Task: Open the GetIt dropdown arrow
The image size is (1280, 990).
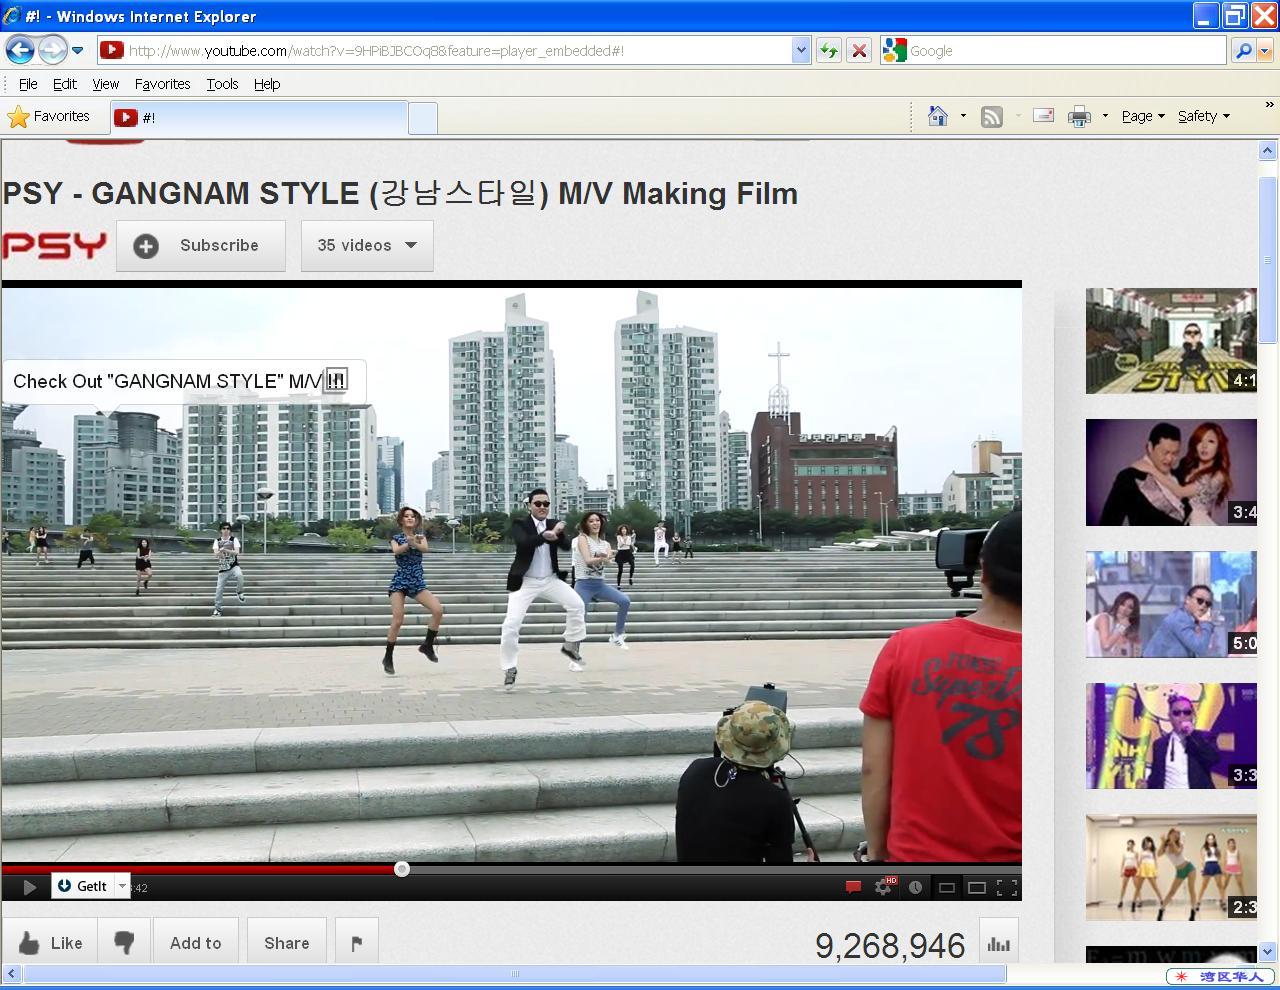Action: (123, 886)
